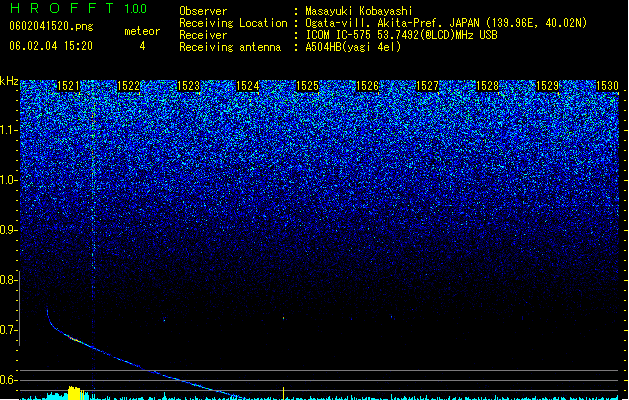Viewport: 629px width, 400px height.
Task: Click the 0.8 kHz axis label
Action: [x=8, y=280]
